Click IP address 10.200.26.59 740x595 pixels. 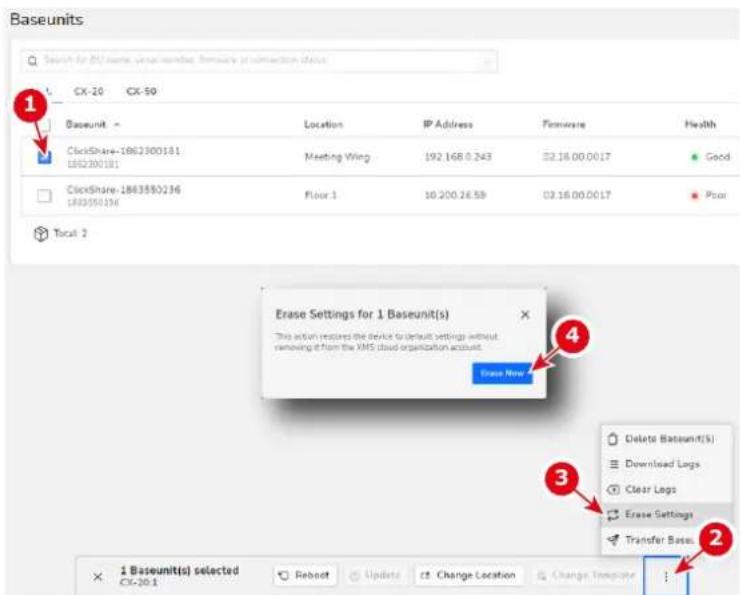tap(455, 195)
